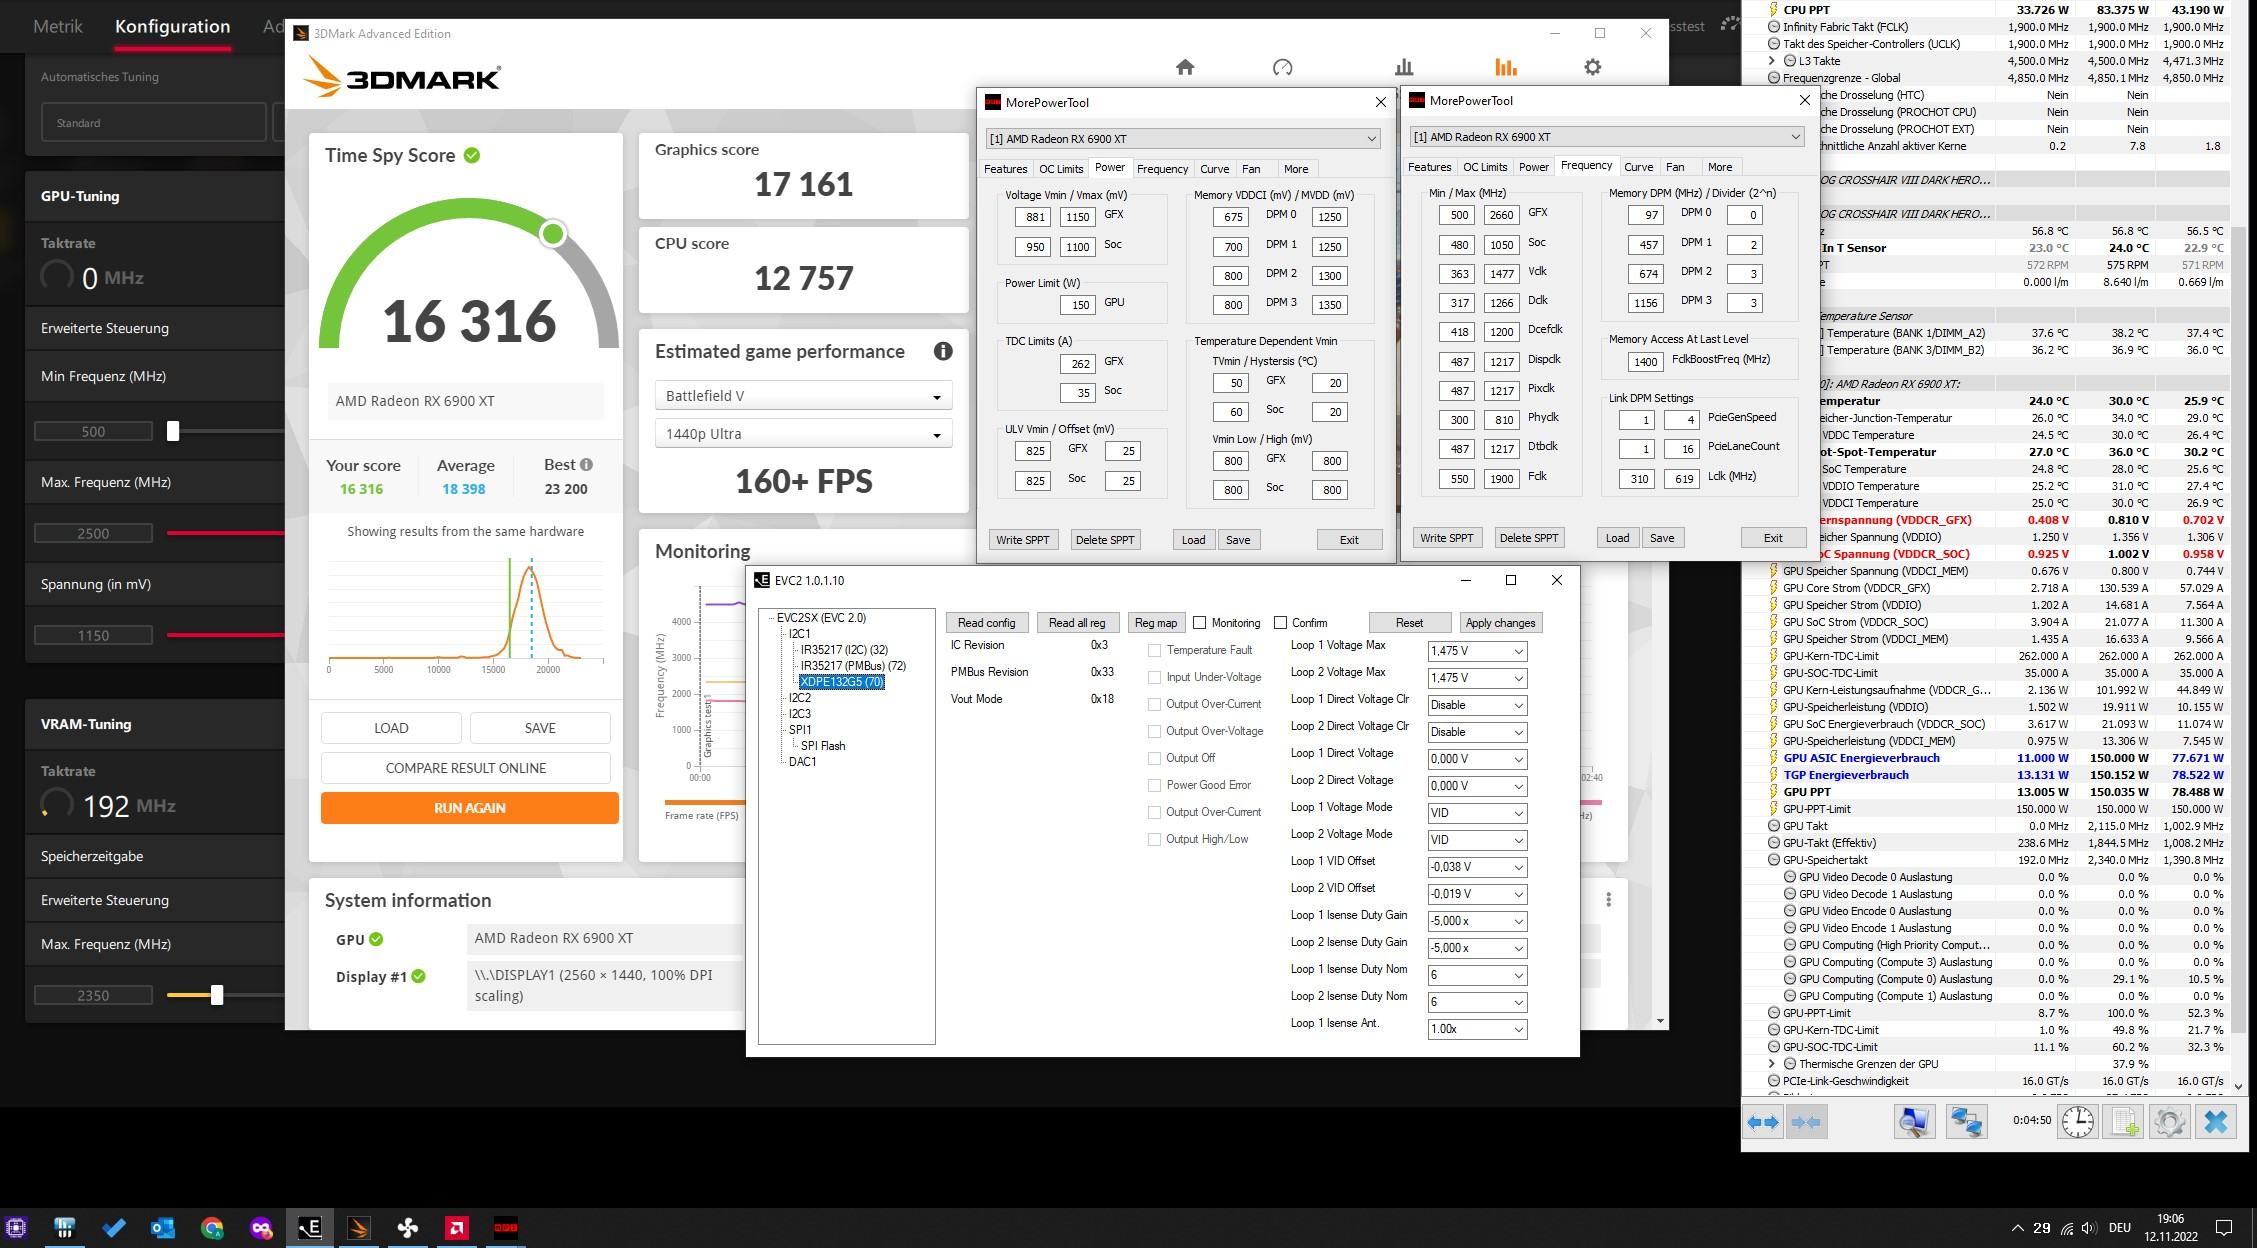Open Features tab in left MorePowerTool
Image resolution: width=2257 pixels, height=1248 pixels.
pos(1005,169)
